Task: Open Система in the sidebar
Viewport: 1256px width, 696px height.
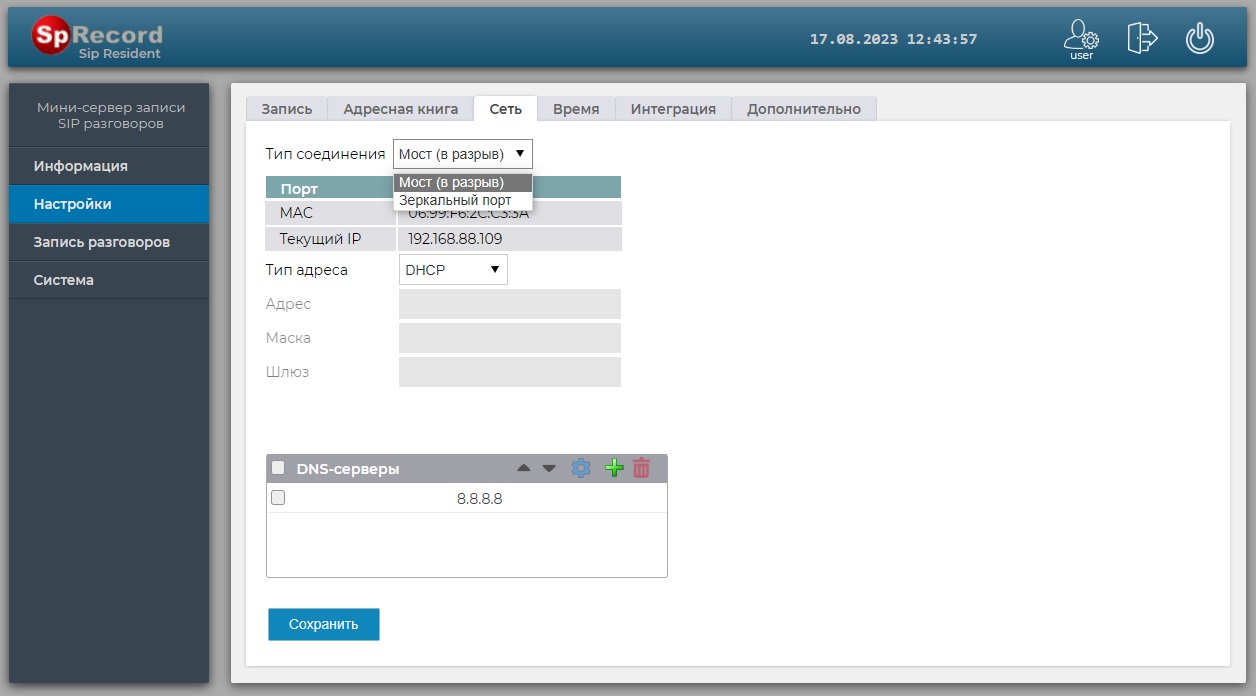Action: (109, 280)
